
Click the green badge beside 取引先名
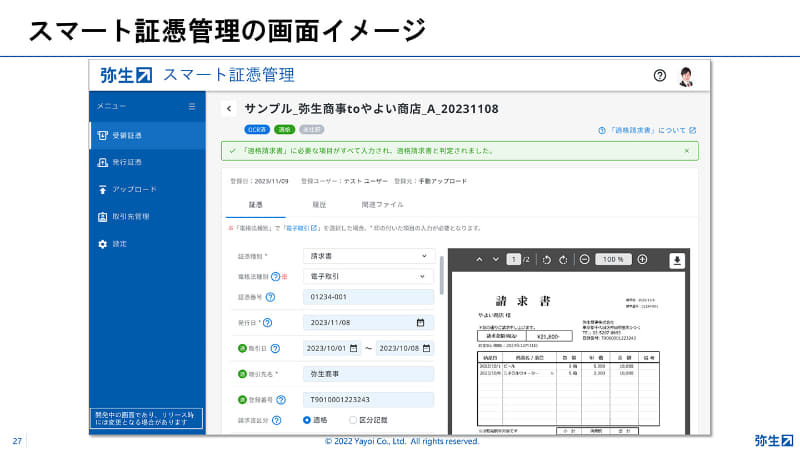(242, 374)
